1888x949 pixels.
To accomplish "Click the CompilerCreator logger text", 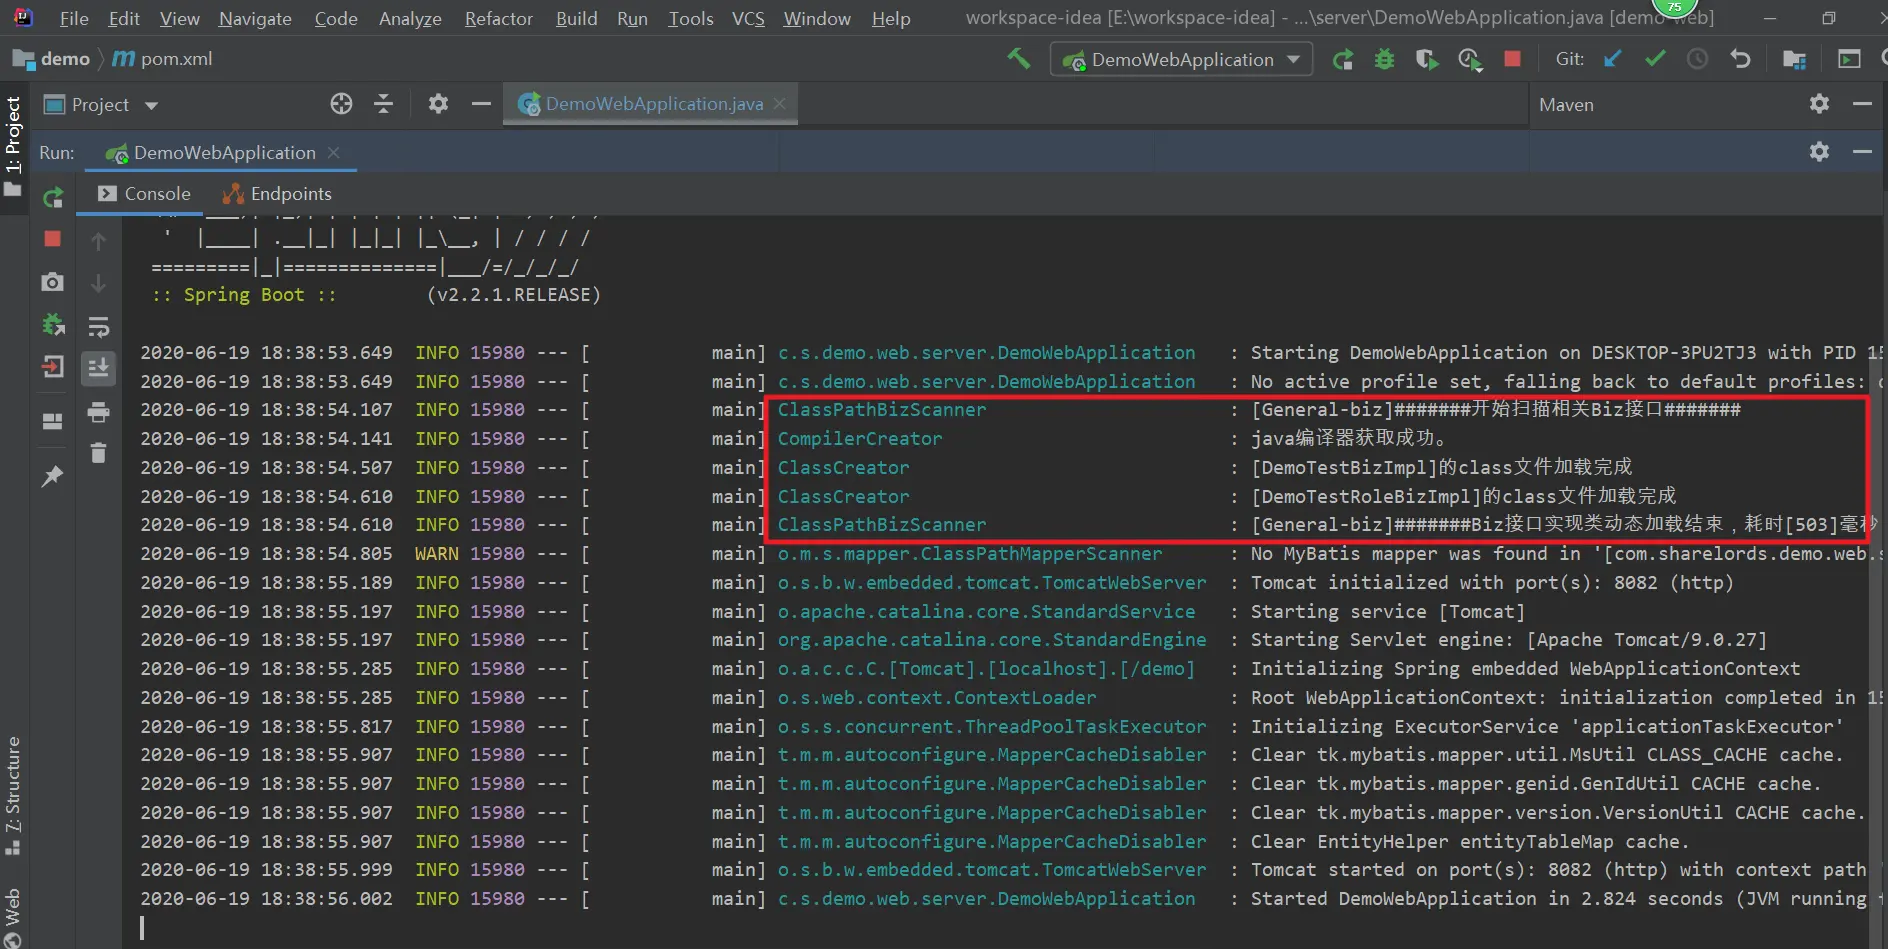I will [860, 438].
